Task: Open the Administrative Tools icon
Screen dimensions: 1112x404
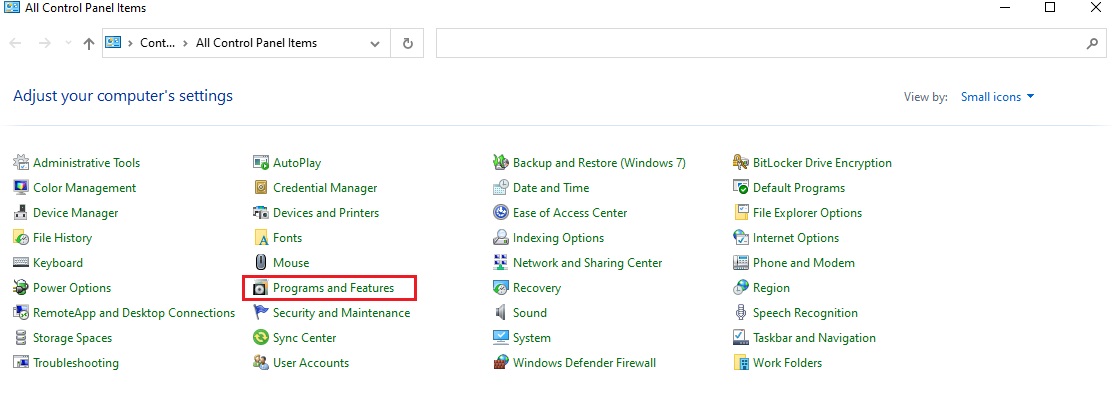Action: click(21, 163)
